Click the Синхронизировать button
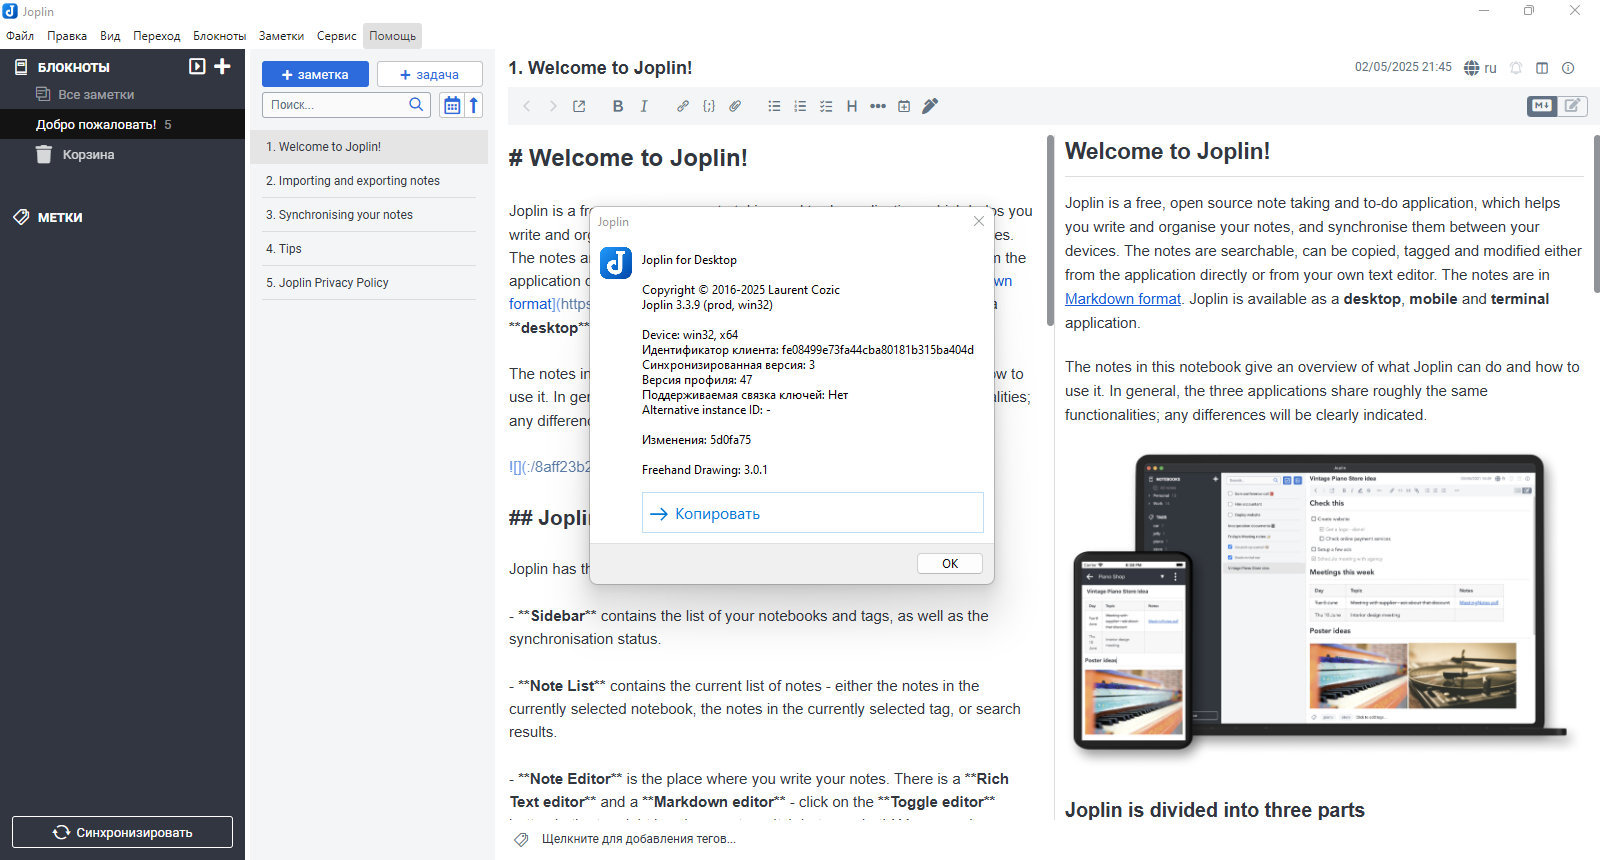 pos(122,832)
